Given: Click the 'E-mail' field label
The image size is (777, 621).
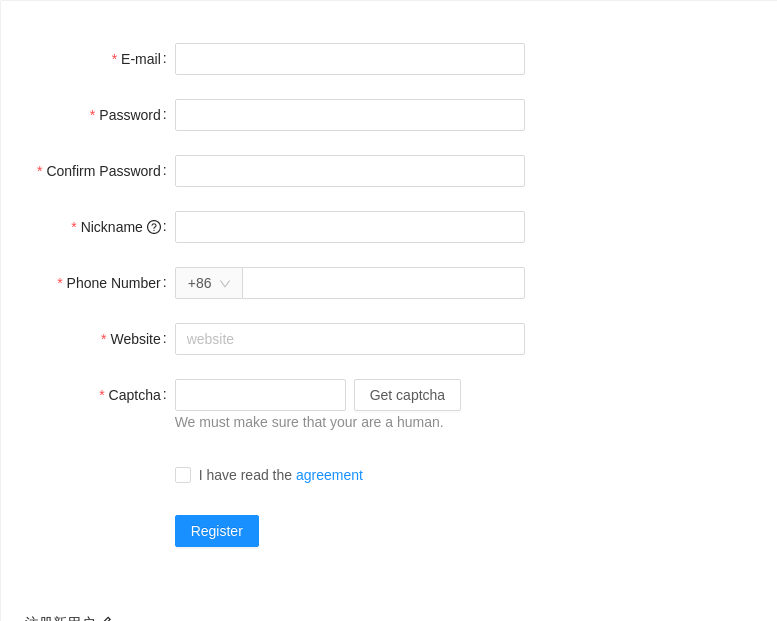Looking at the screenshot, I should [141, 59].
